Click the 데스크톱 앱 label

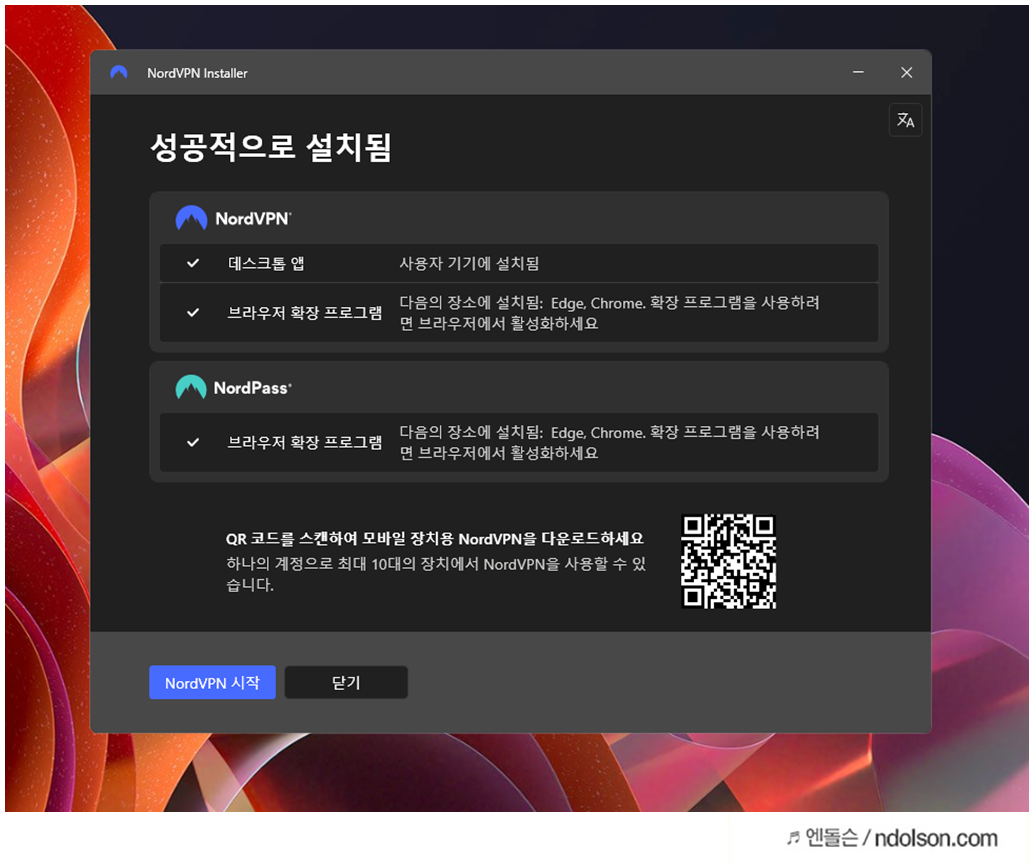click(x=266, y=263)
